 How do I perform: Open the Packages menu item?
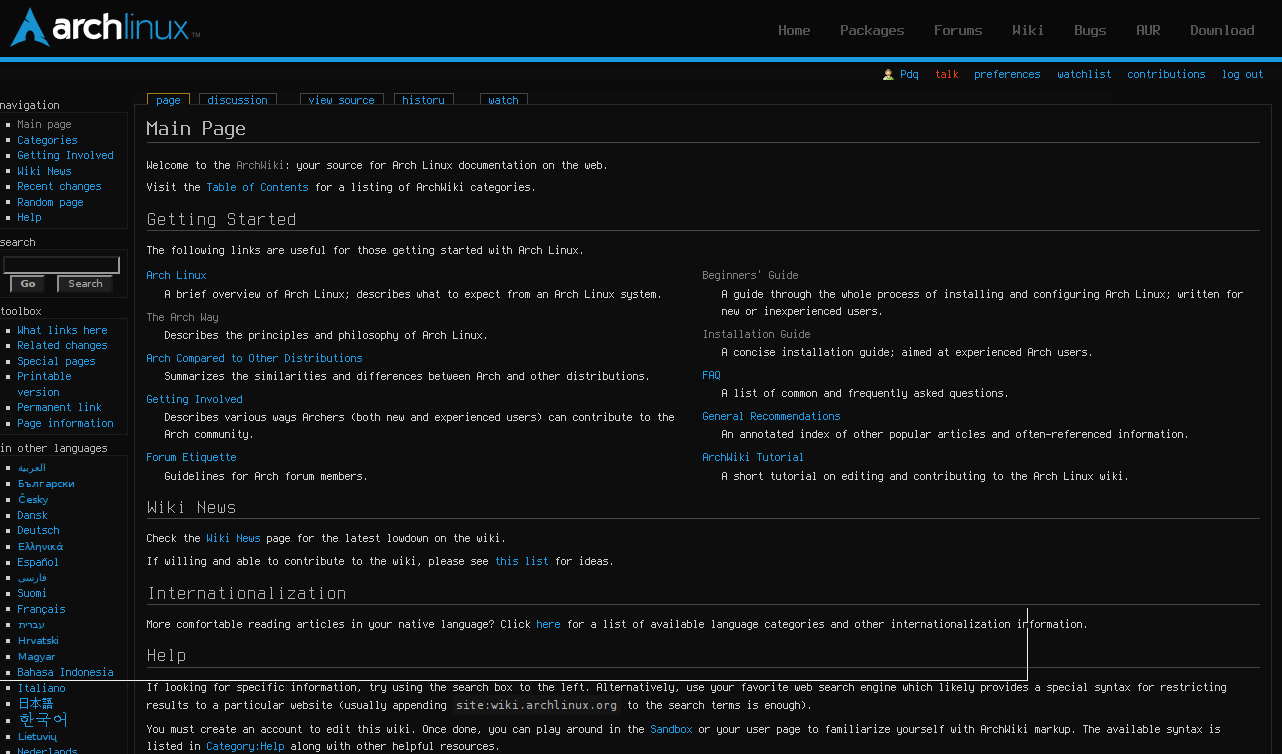coord(871,30)
